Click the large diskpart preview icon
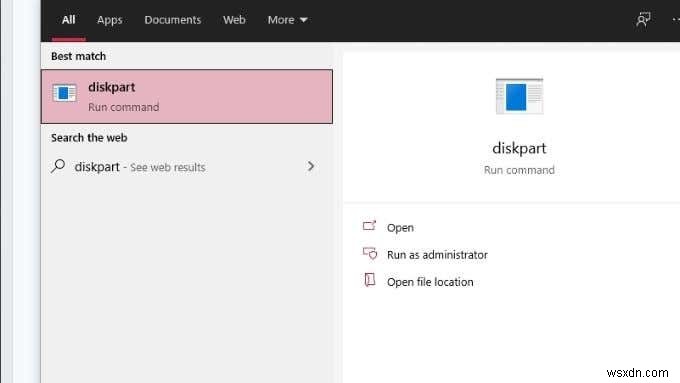680x383 pixels. (519, 96)
